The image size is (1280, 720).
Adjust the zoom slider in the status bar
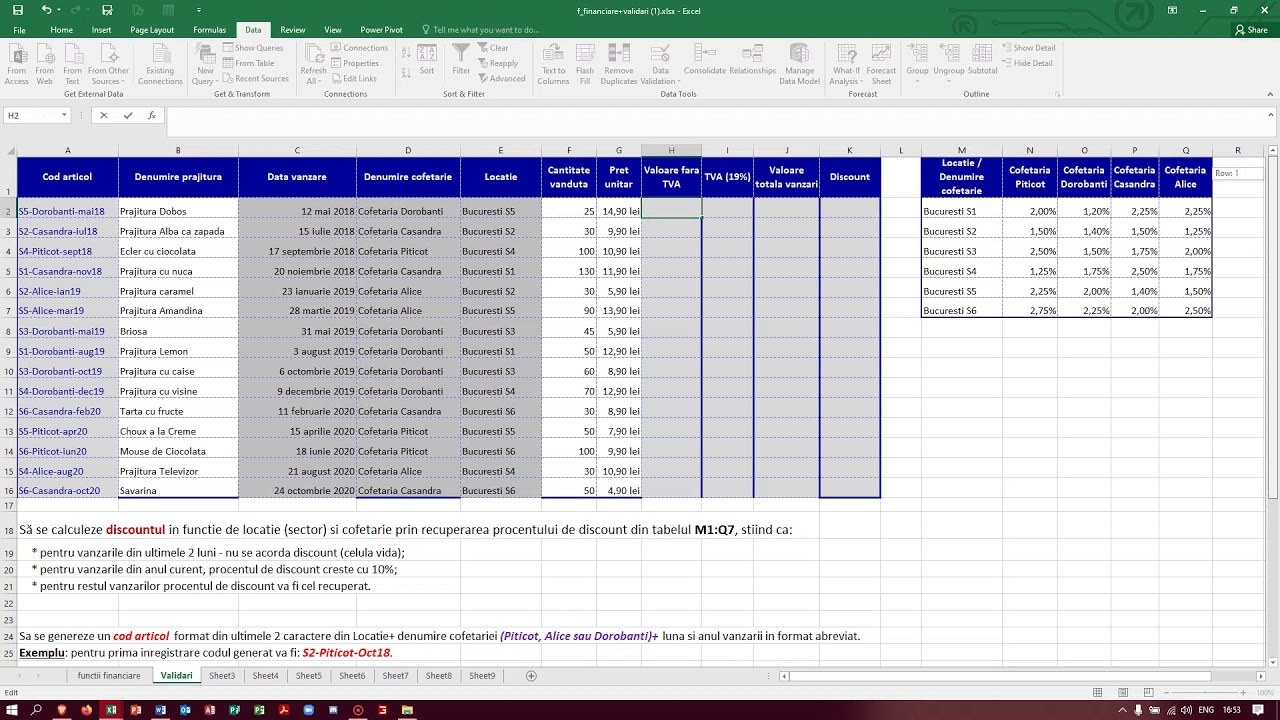[1204, 692]
